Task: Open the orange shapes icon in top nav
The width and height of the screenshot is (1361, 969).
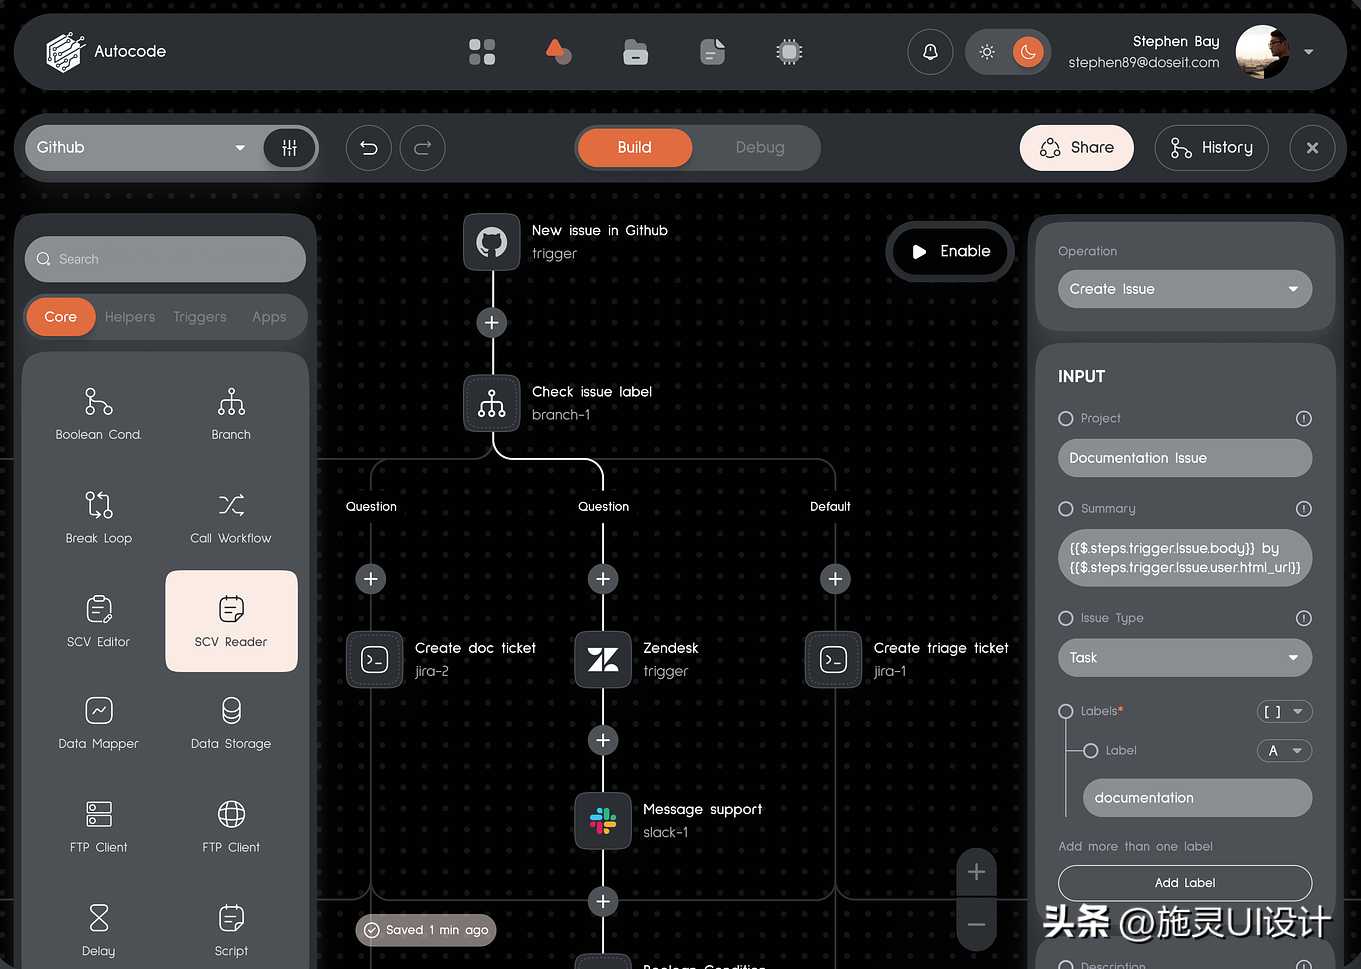Action: [558, 51]
